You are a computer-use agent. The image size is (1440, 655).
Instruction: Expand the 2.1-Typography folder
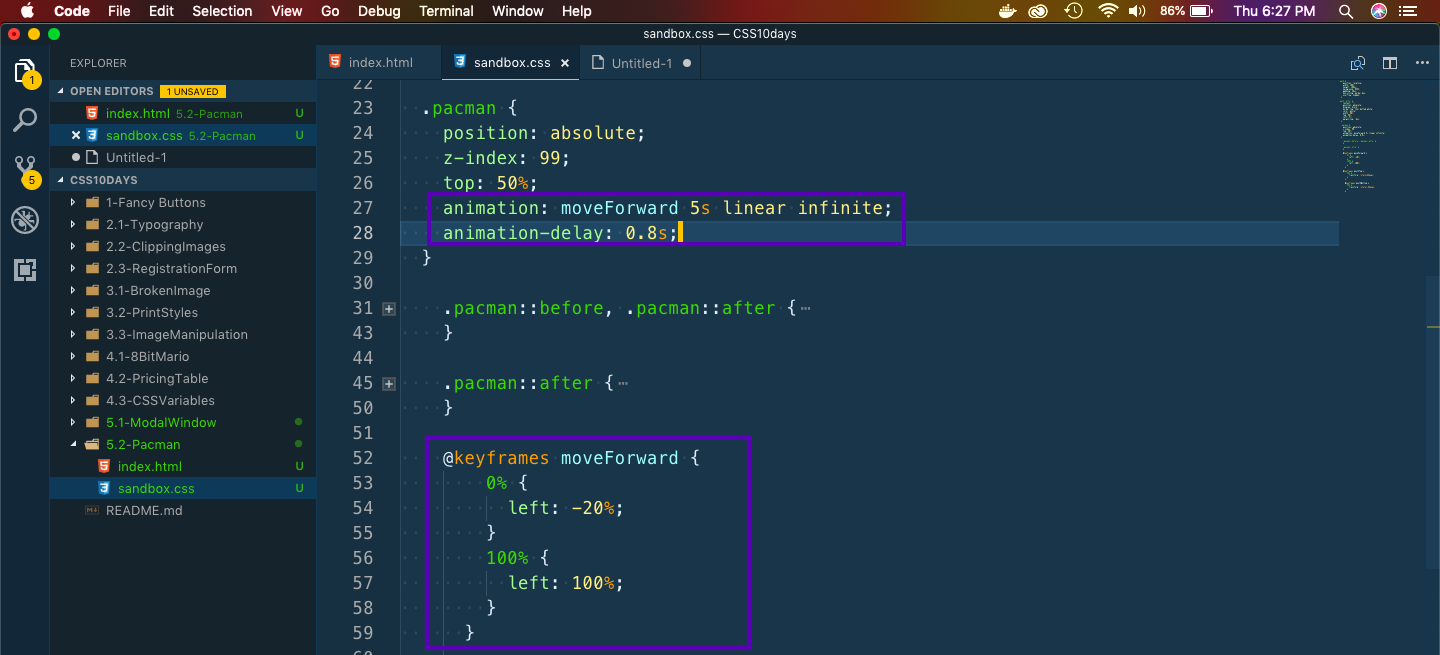(x=73, y=224)
